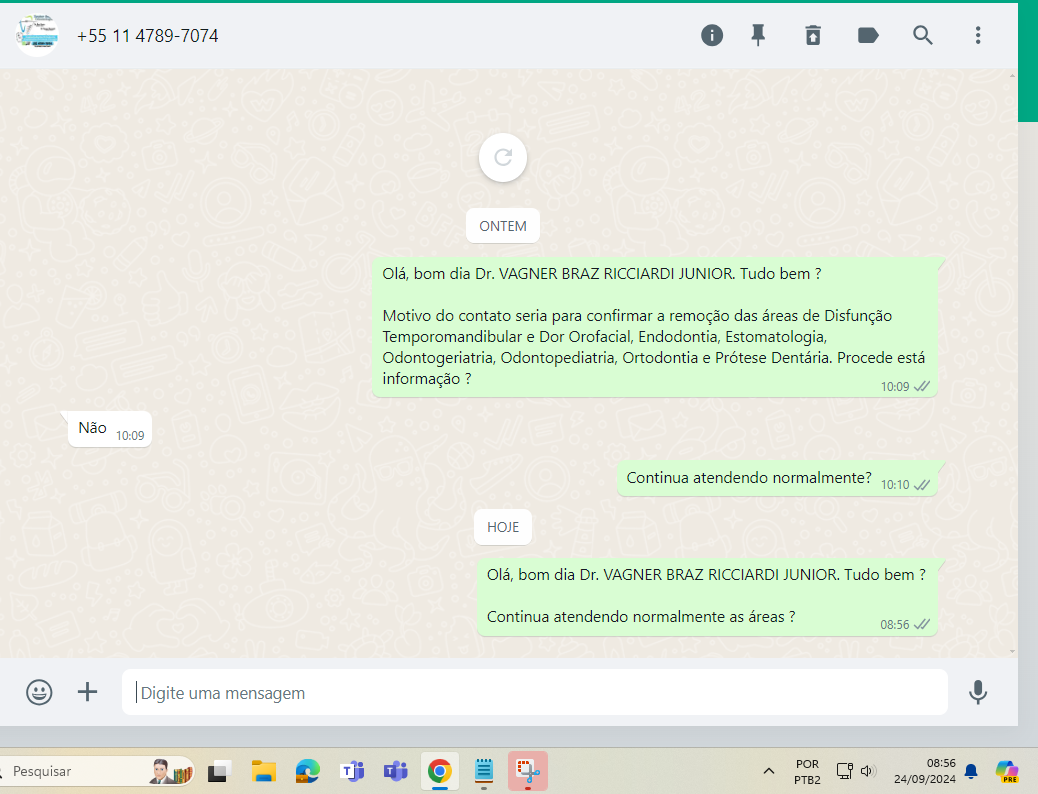
Task: Open the notifications bell in system tray
Action: [971, 771]
